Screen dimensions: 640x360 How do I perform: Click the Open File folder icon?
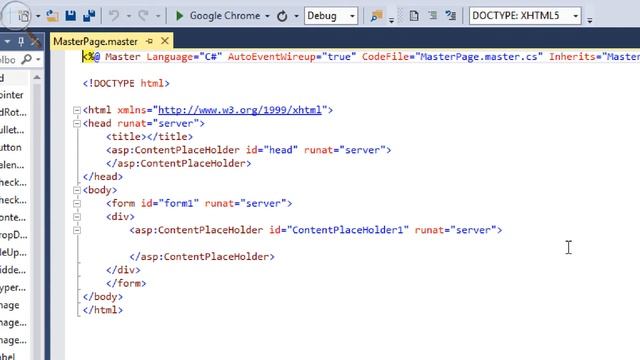pos(52,16)
